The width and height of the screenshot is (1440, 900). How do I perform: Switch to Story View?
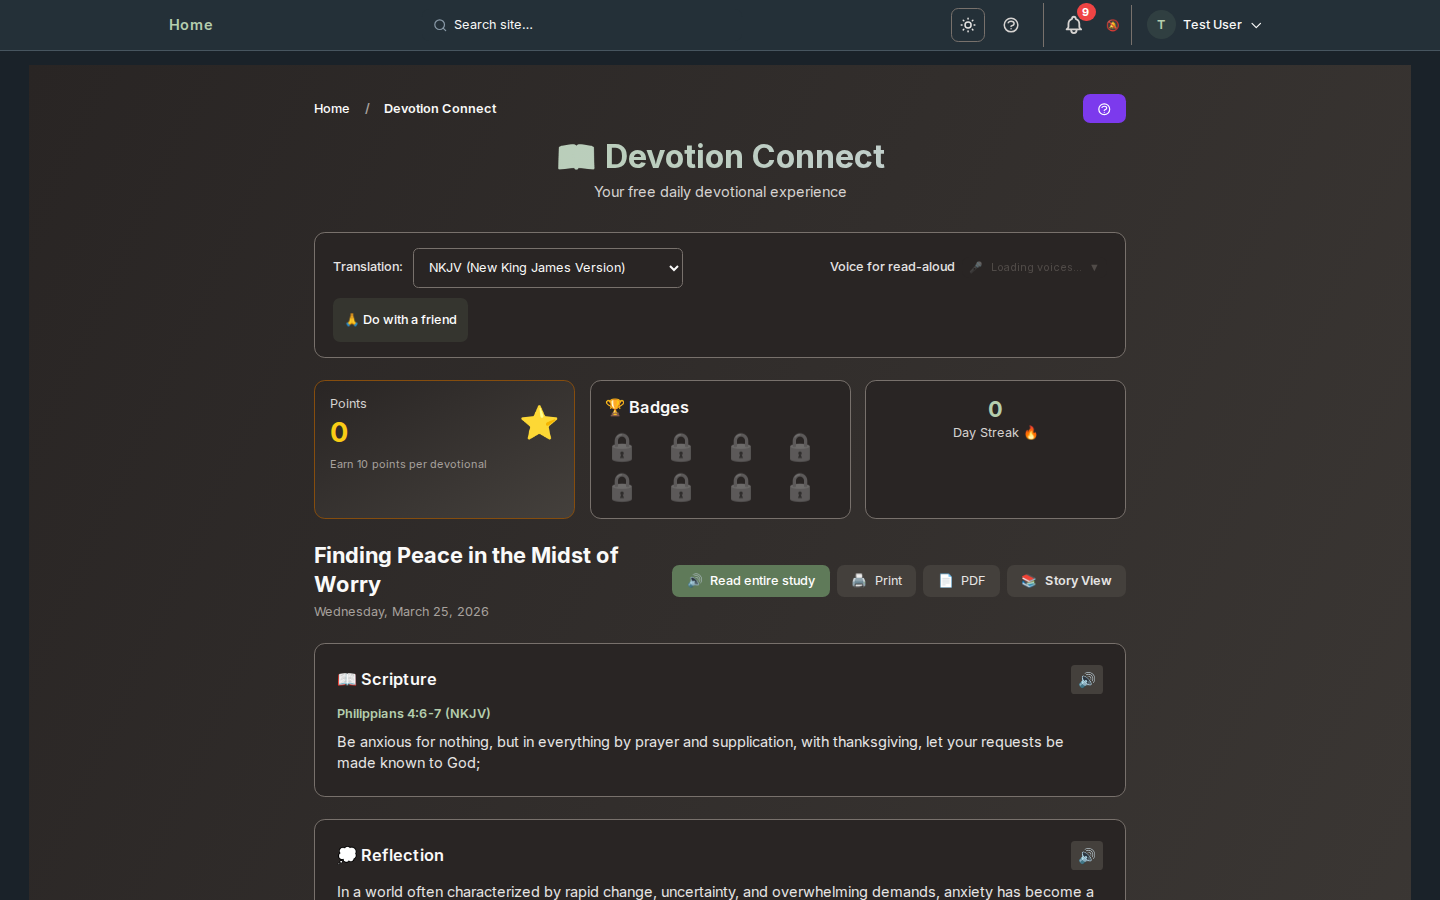(1066, 581)
